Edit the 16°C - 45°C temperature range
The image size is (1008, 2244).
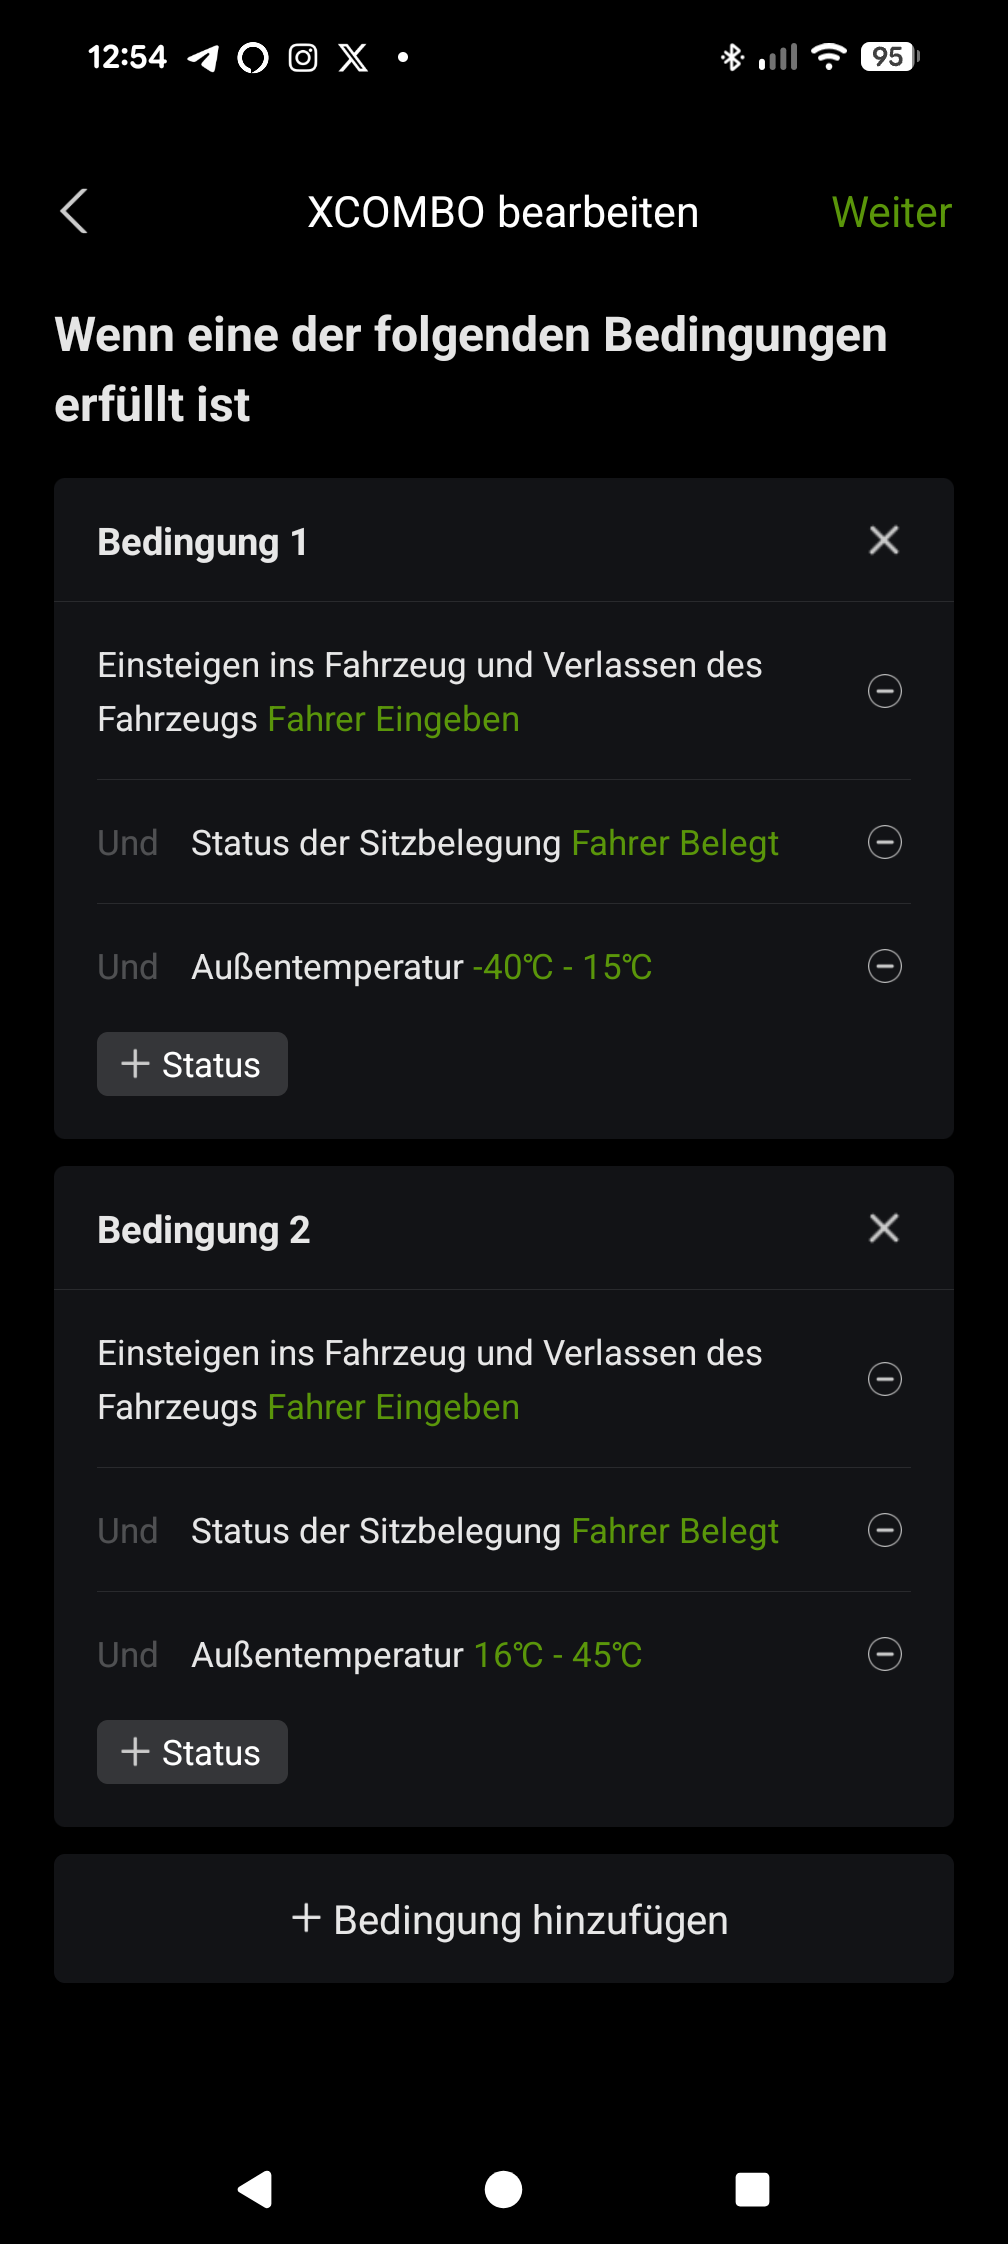(x=557, y=1655)
